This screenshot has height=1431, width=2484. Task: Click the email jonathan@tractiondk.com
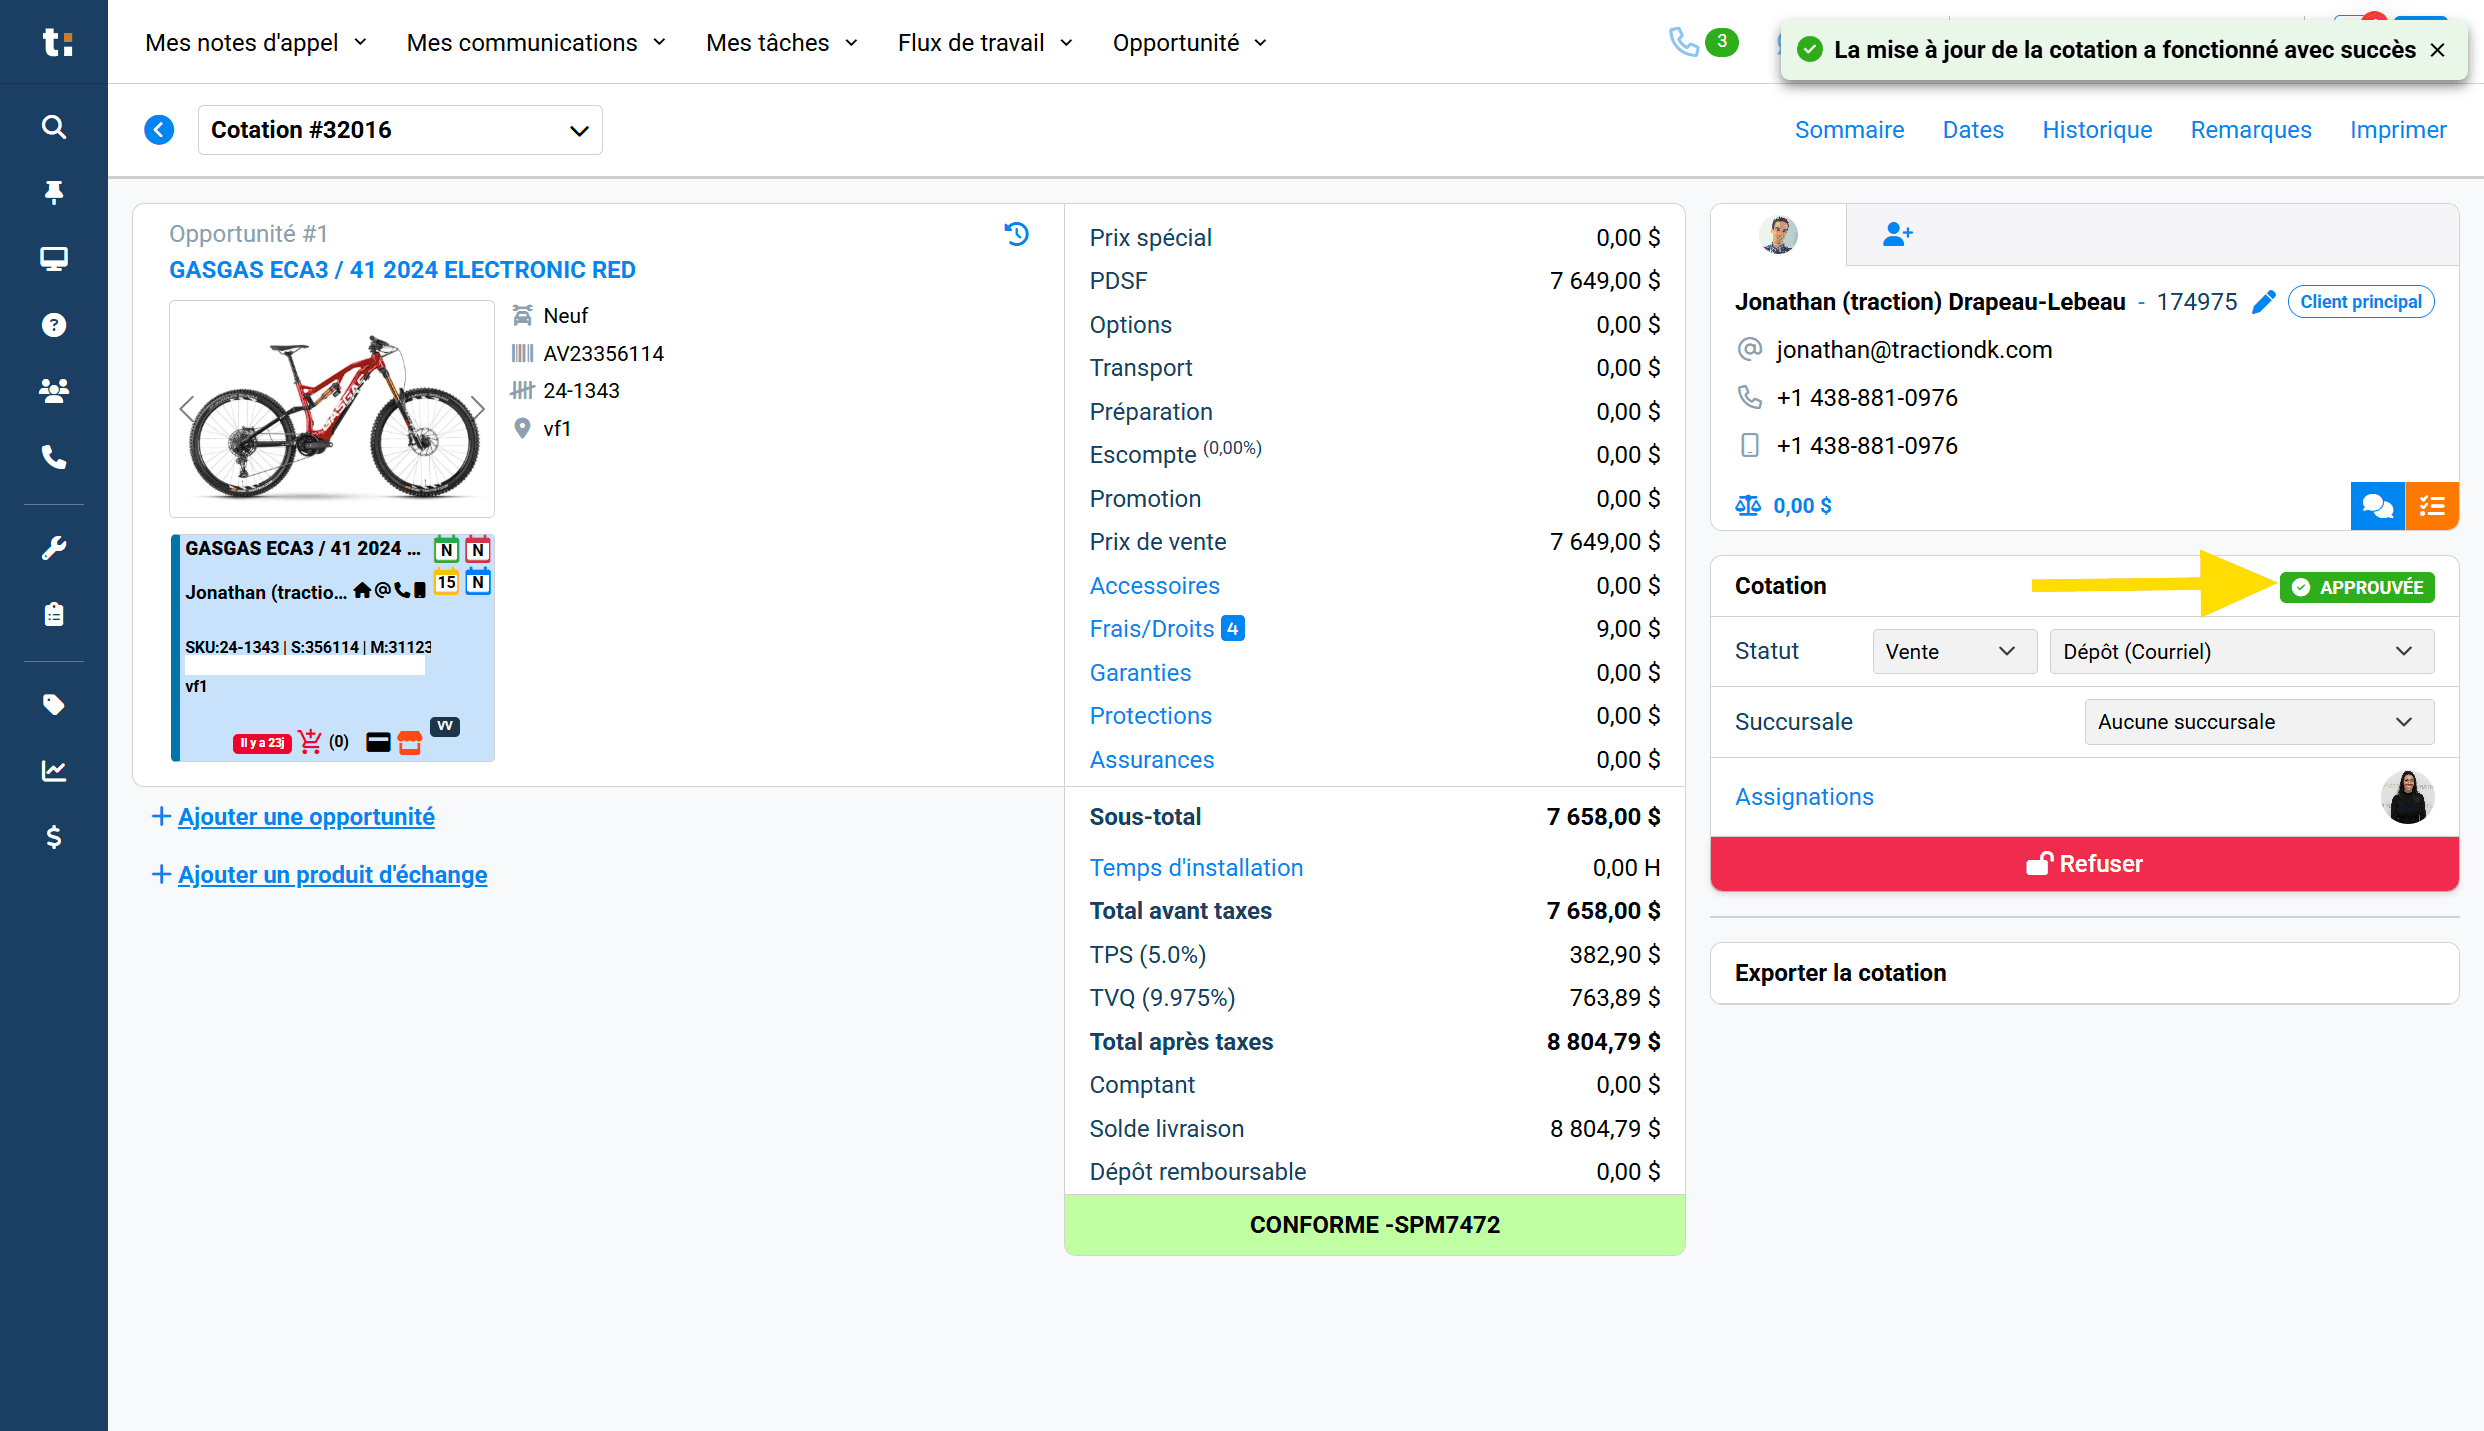[1914, 350]
